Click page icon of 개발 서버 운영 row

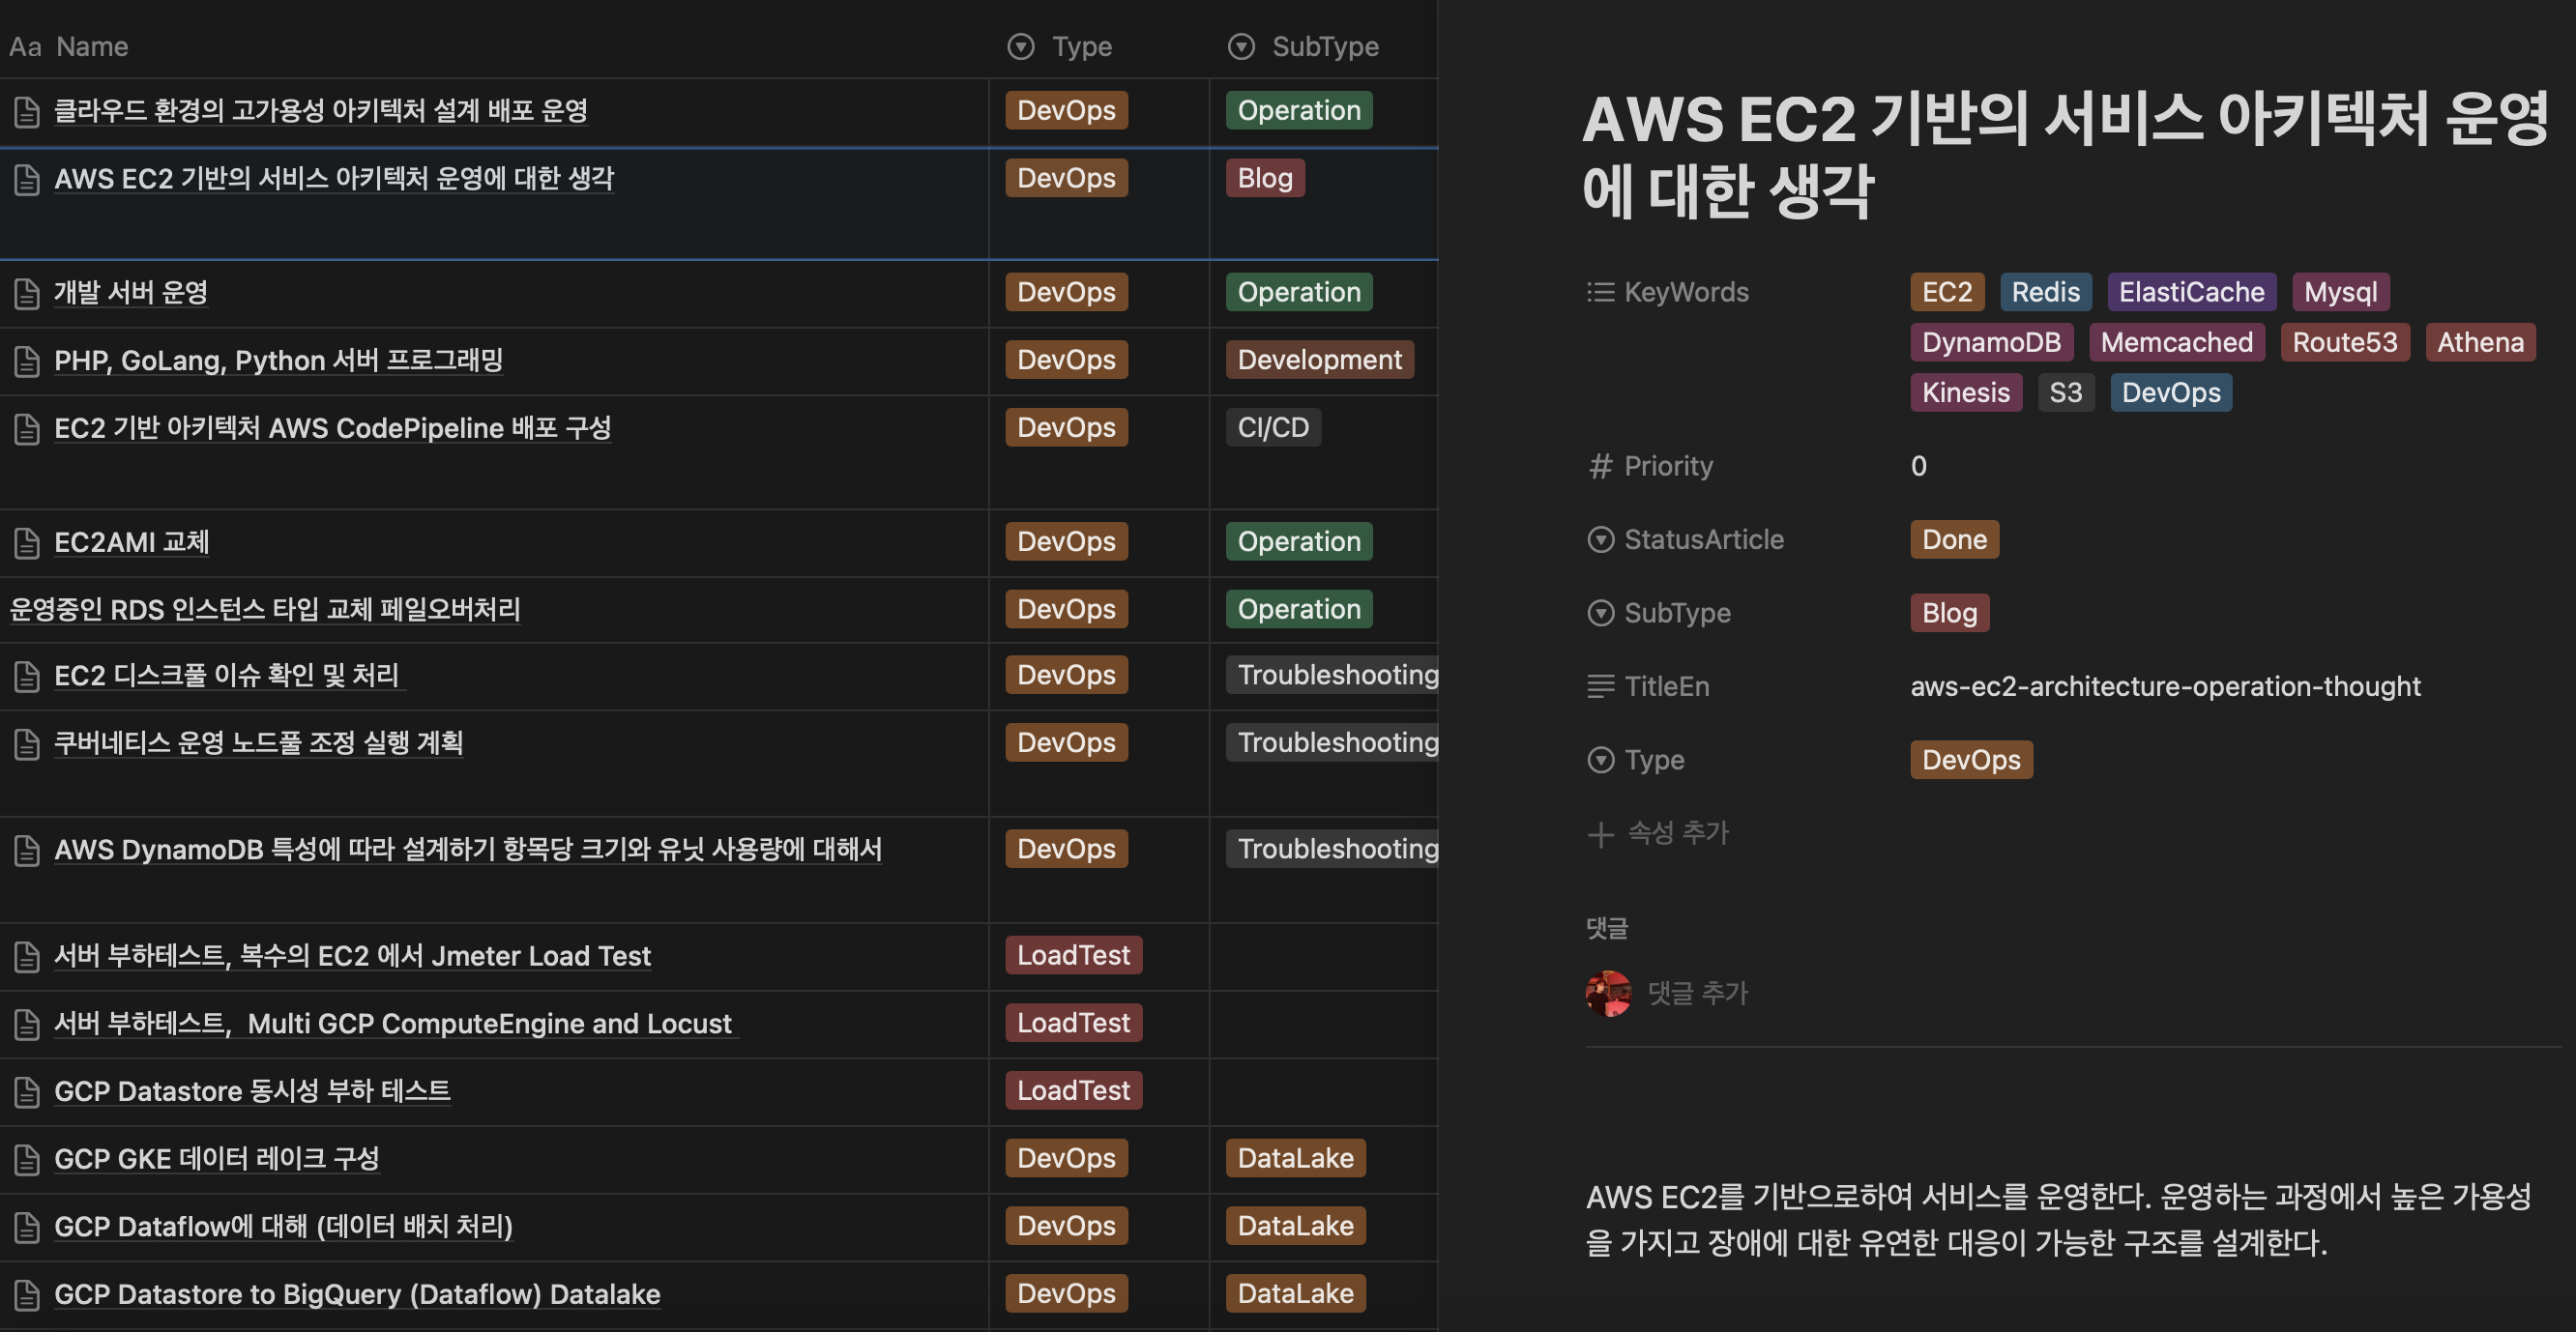coord(27,293)
